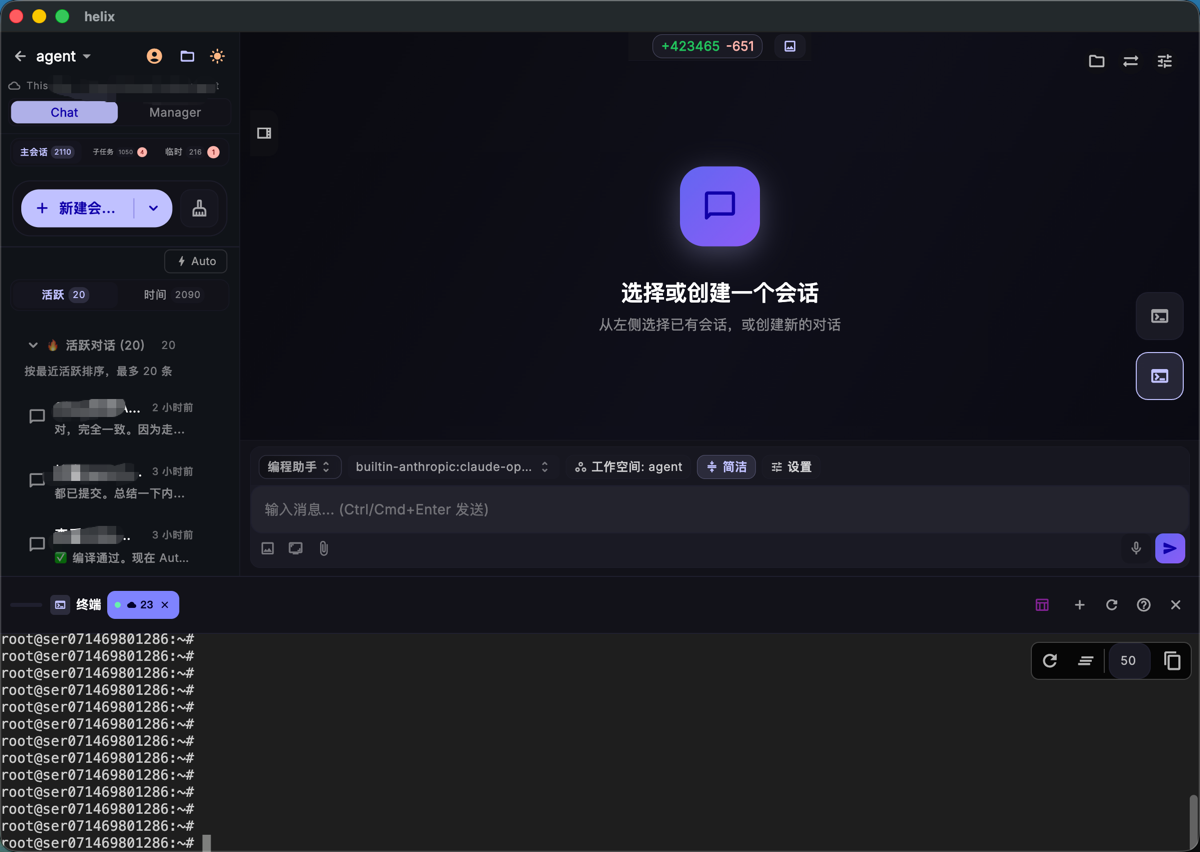Open the top-right folder icon
This screenshot has height=852, width=1200.
pyautogui.click(x=1097, y=61)
